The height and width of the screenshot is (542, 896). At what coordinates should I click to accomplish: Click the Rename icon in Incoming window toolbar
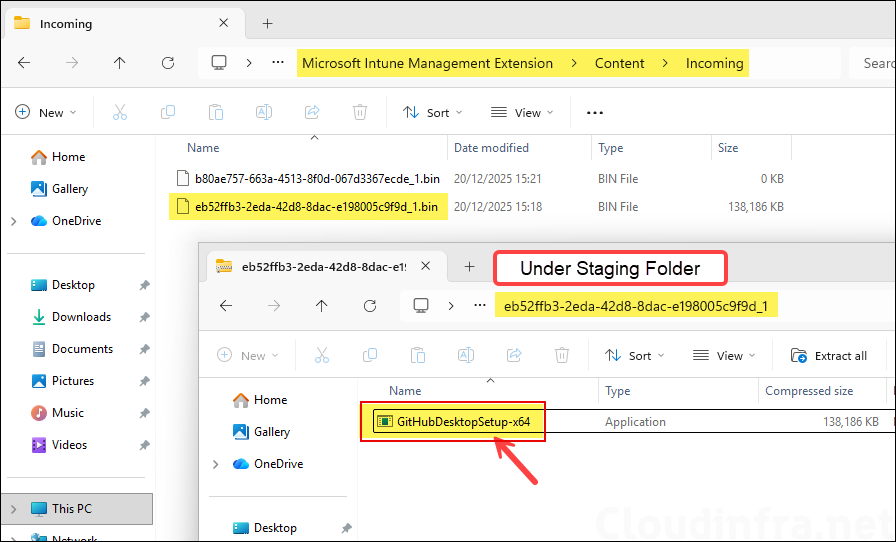click(264, 113)
